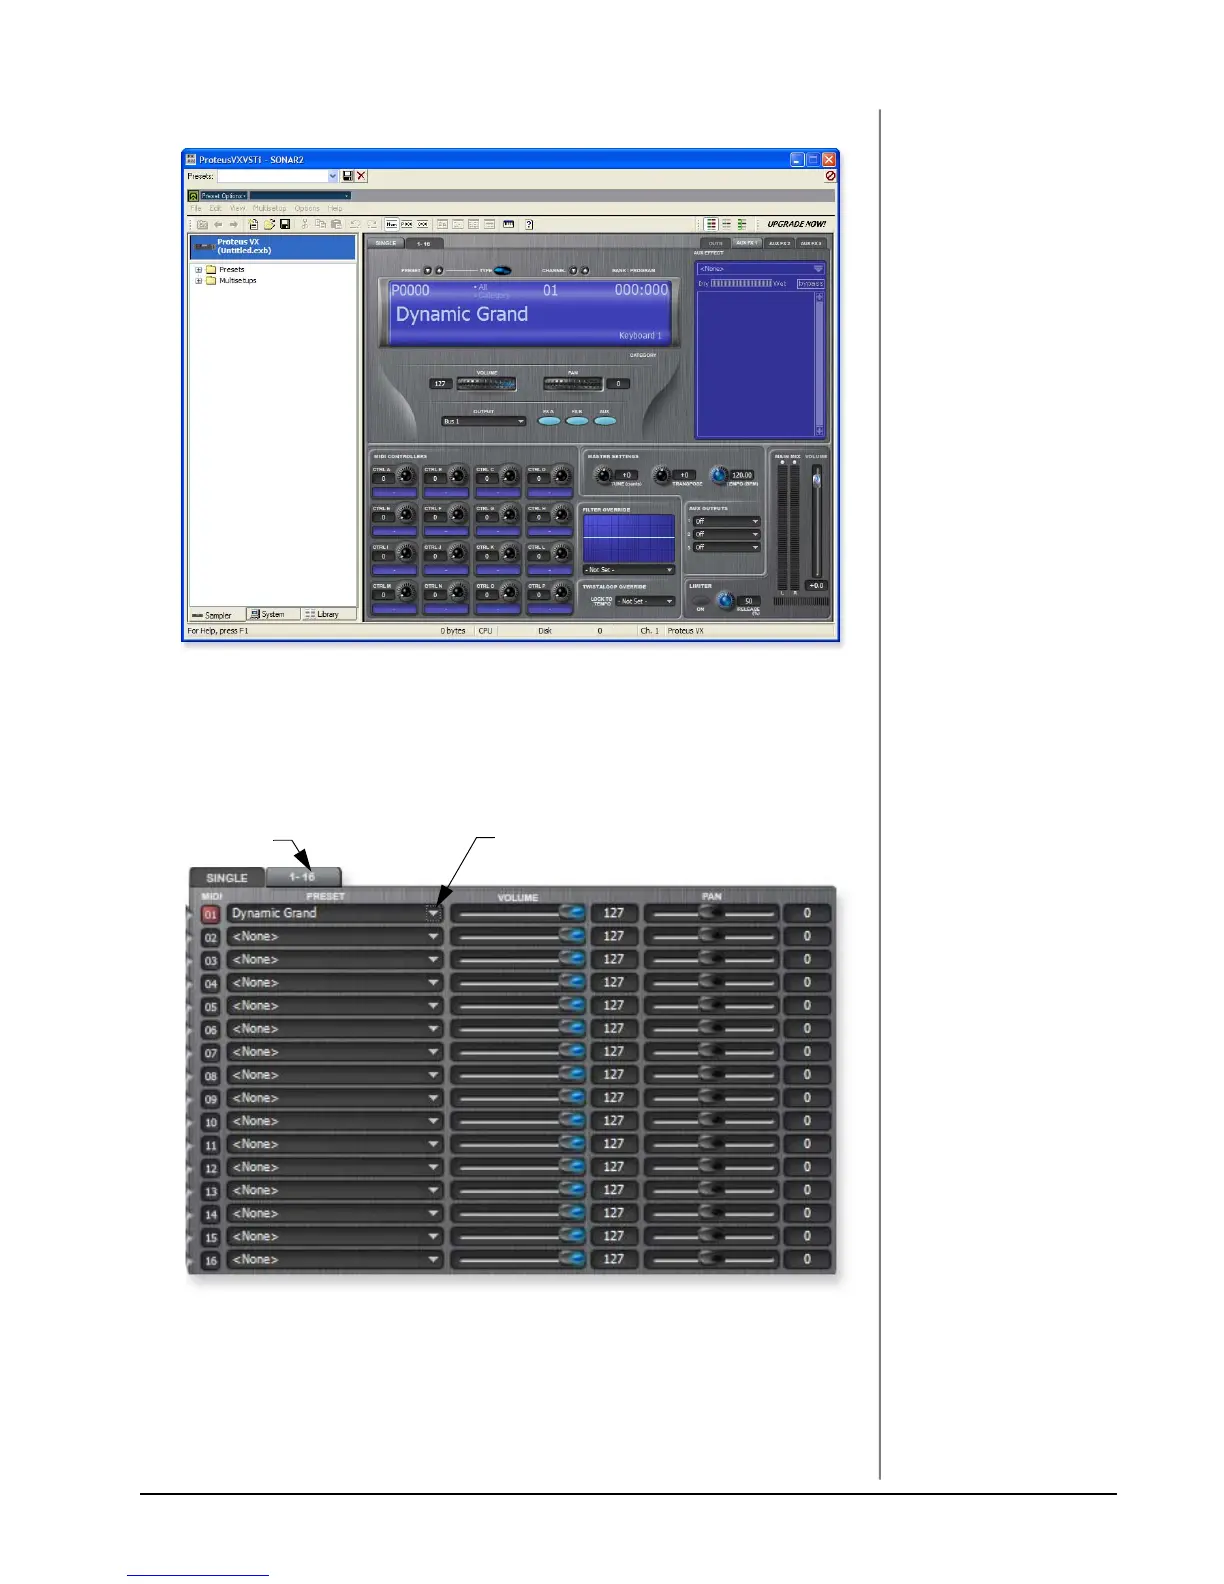Switch to the System tab at the tree bottom
The image size is (1224, 1584).
pos(273,614)
